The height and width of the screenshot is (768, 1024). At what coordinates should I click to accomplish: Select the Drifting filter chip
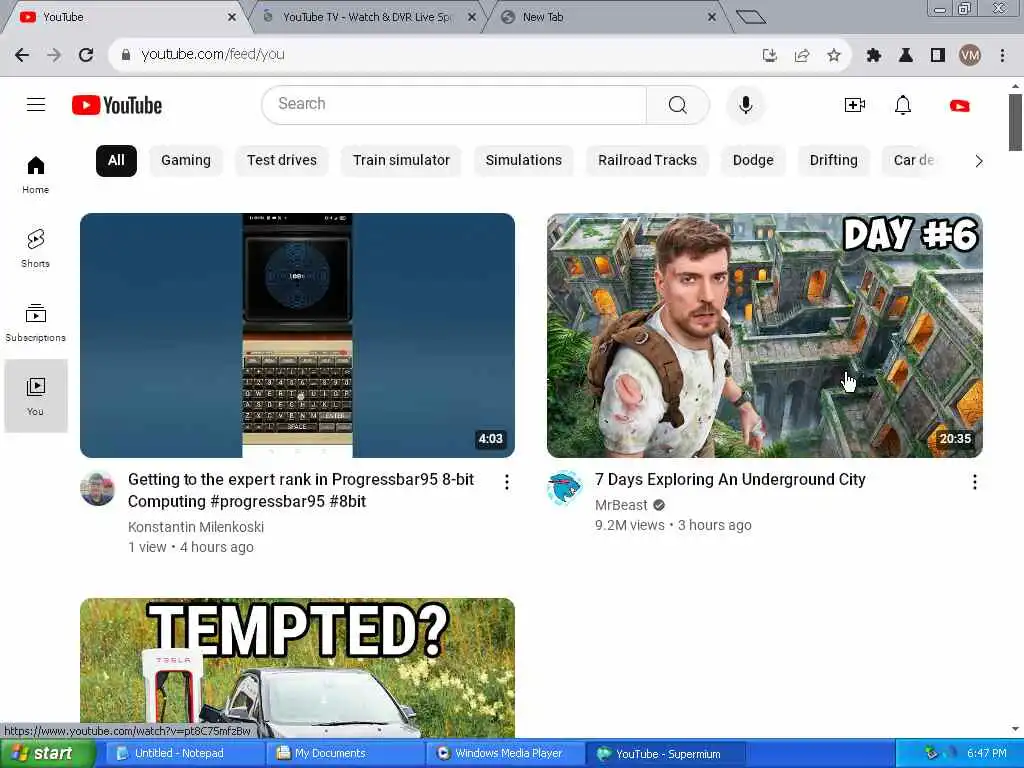(834, 161)
